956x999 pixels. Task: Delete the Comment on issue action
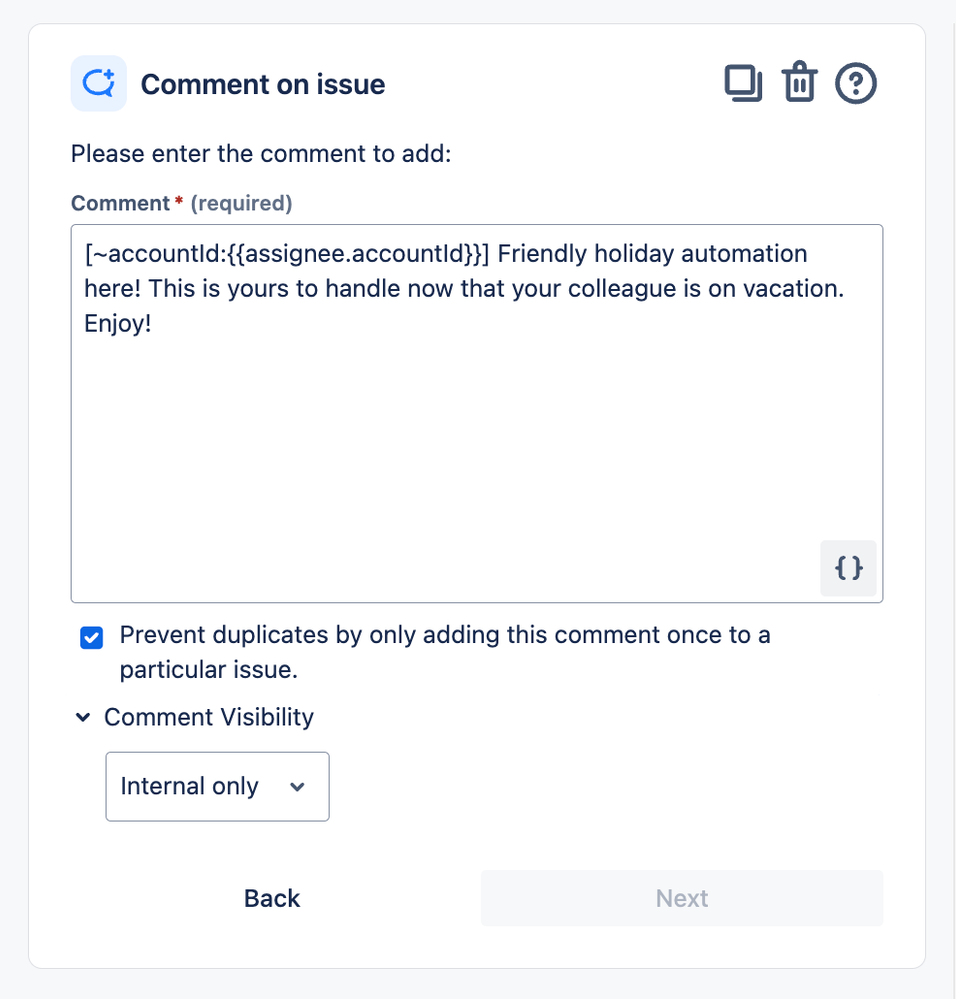[x=799, y=83]
